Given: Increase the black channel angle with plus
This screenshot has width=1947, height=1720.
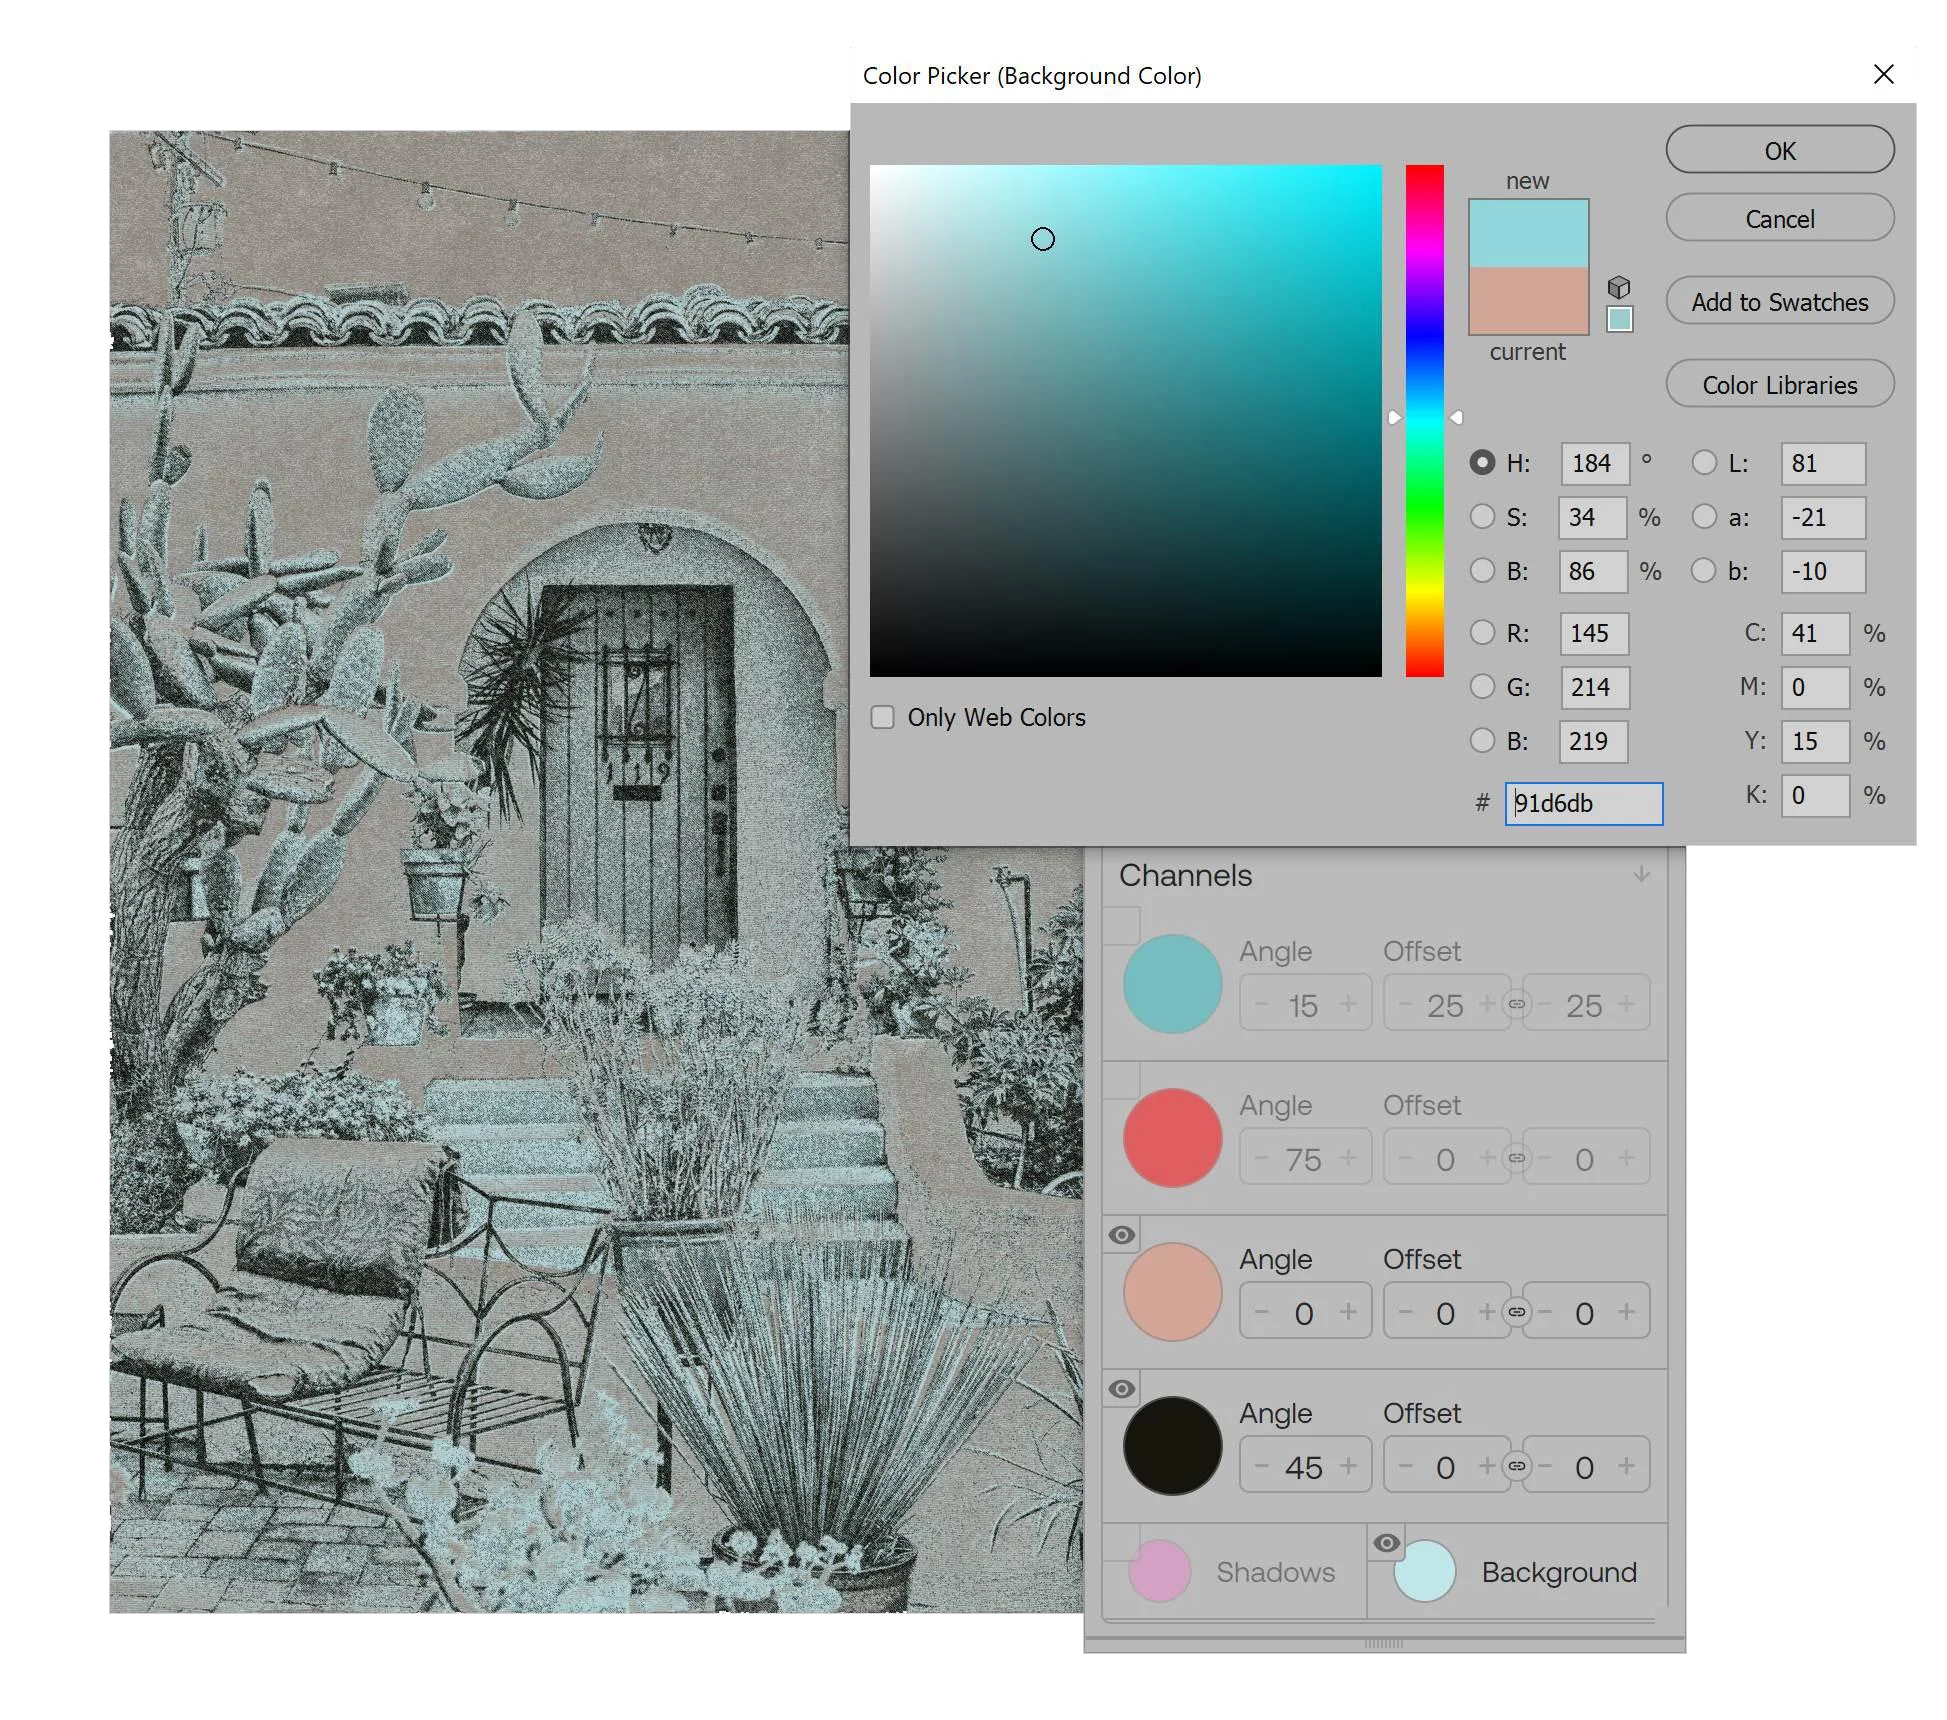Looking at the screenshot, I should (1349, 1466).
